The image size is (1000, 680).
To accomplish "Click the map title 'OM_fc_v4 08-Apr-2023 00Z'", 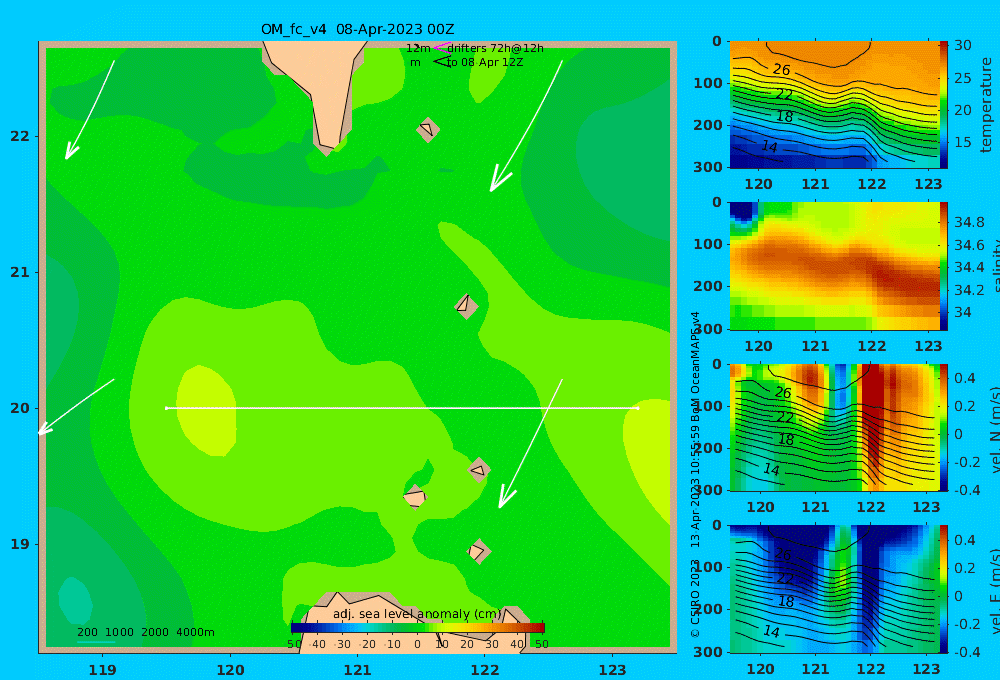I will point(357,29).
